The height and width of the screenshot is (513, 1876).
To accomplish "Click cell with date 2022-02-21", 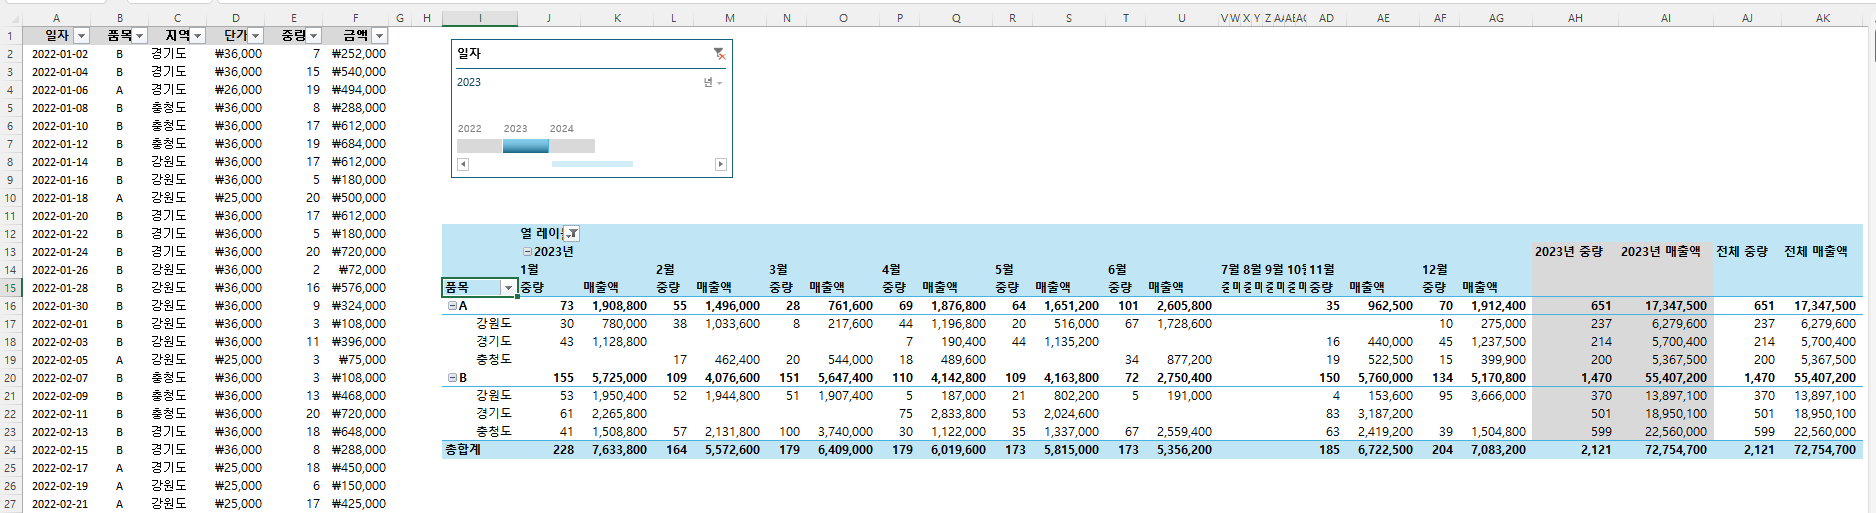I will [x=60, y=504].
